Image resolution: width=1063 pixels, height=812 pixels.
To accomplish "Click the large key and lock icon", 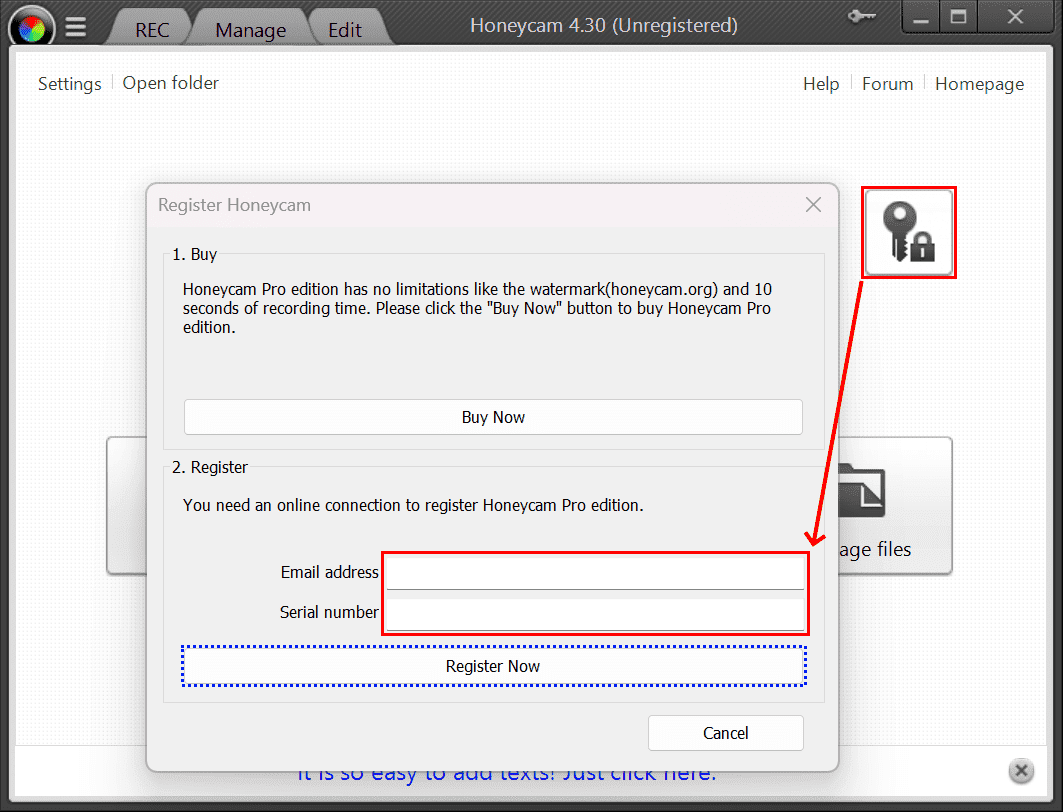I will 909,232.
